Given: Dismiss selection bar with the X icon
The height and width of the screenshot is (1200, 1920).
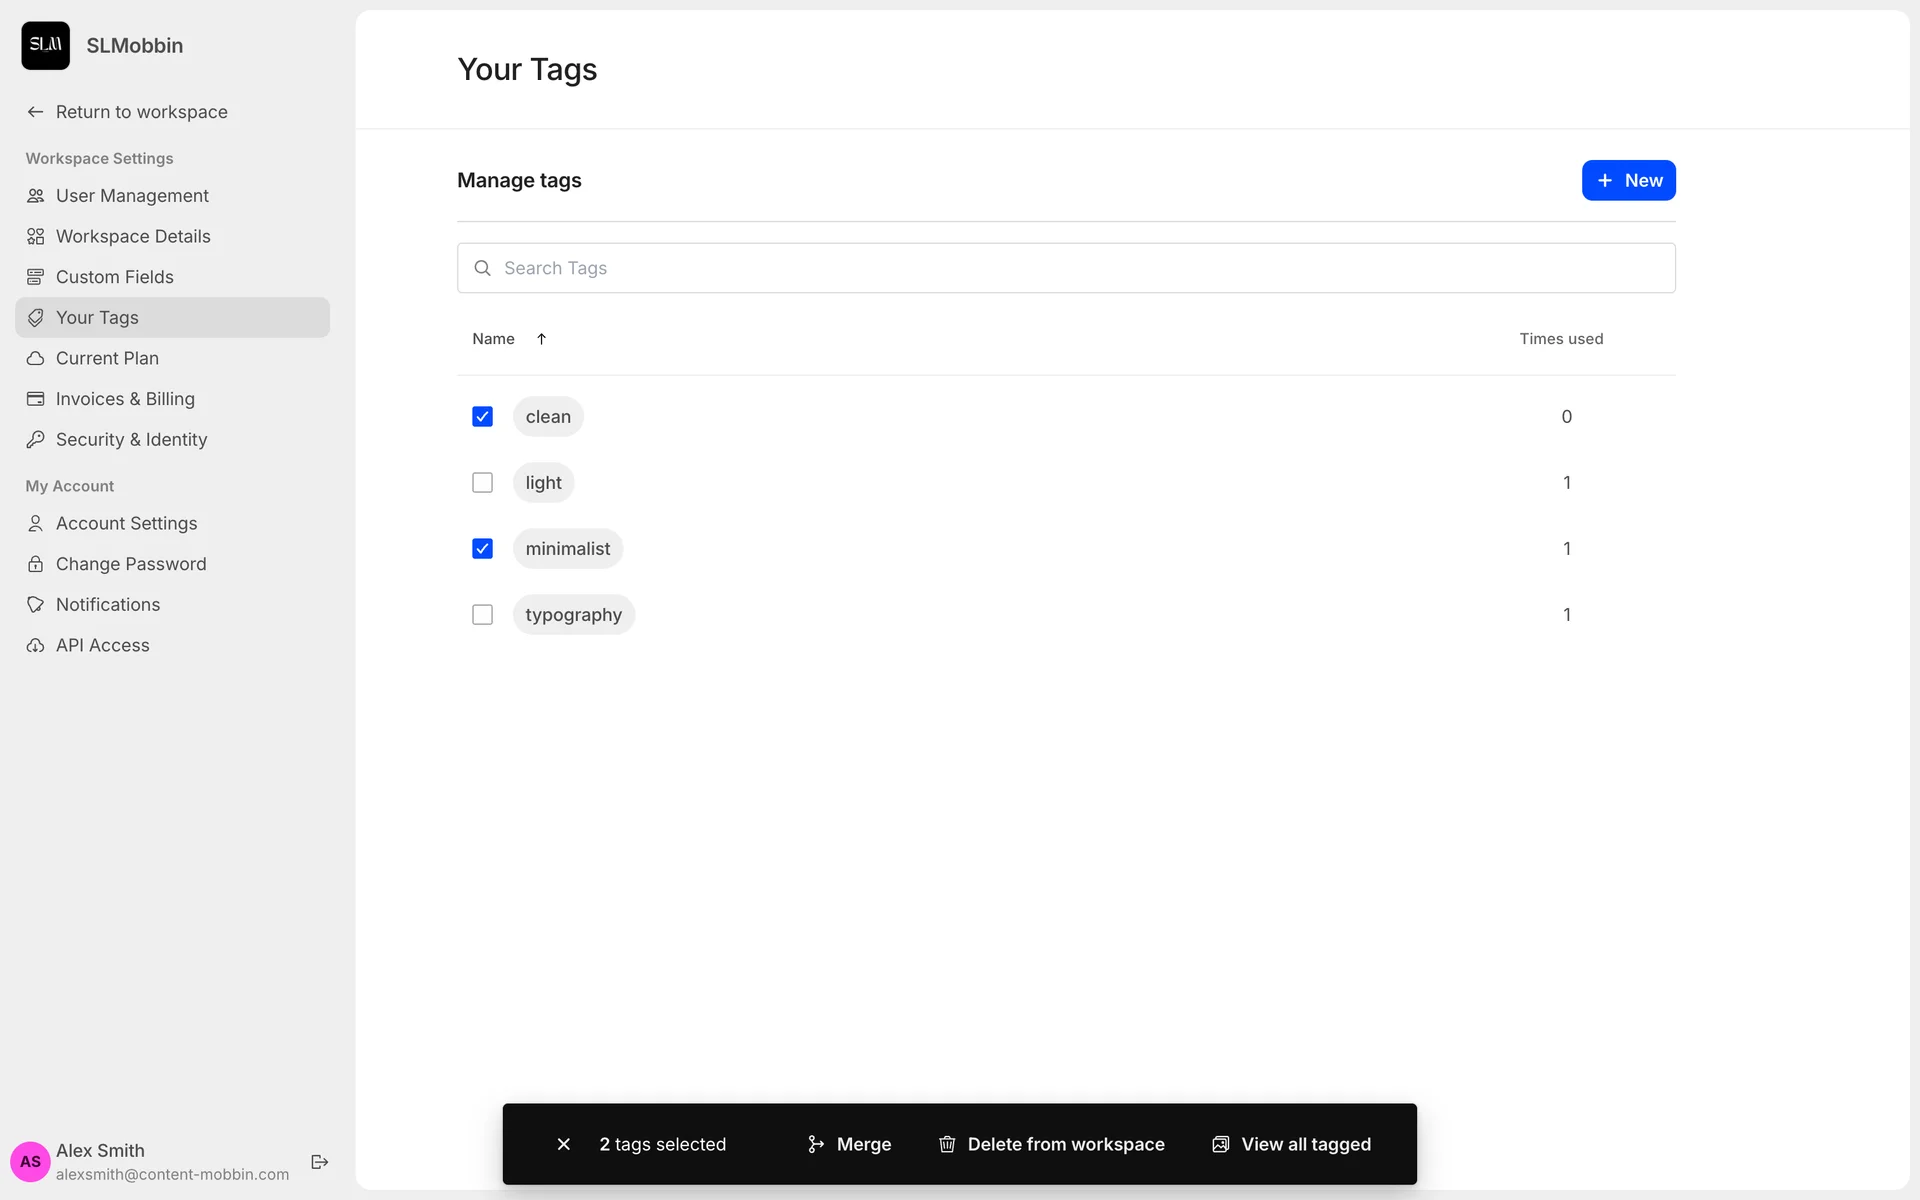Looking at the screenshot, I should click(564, 1144).
